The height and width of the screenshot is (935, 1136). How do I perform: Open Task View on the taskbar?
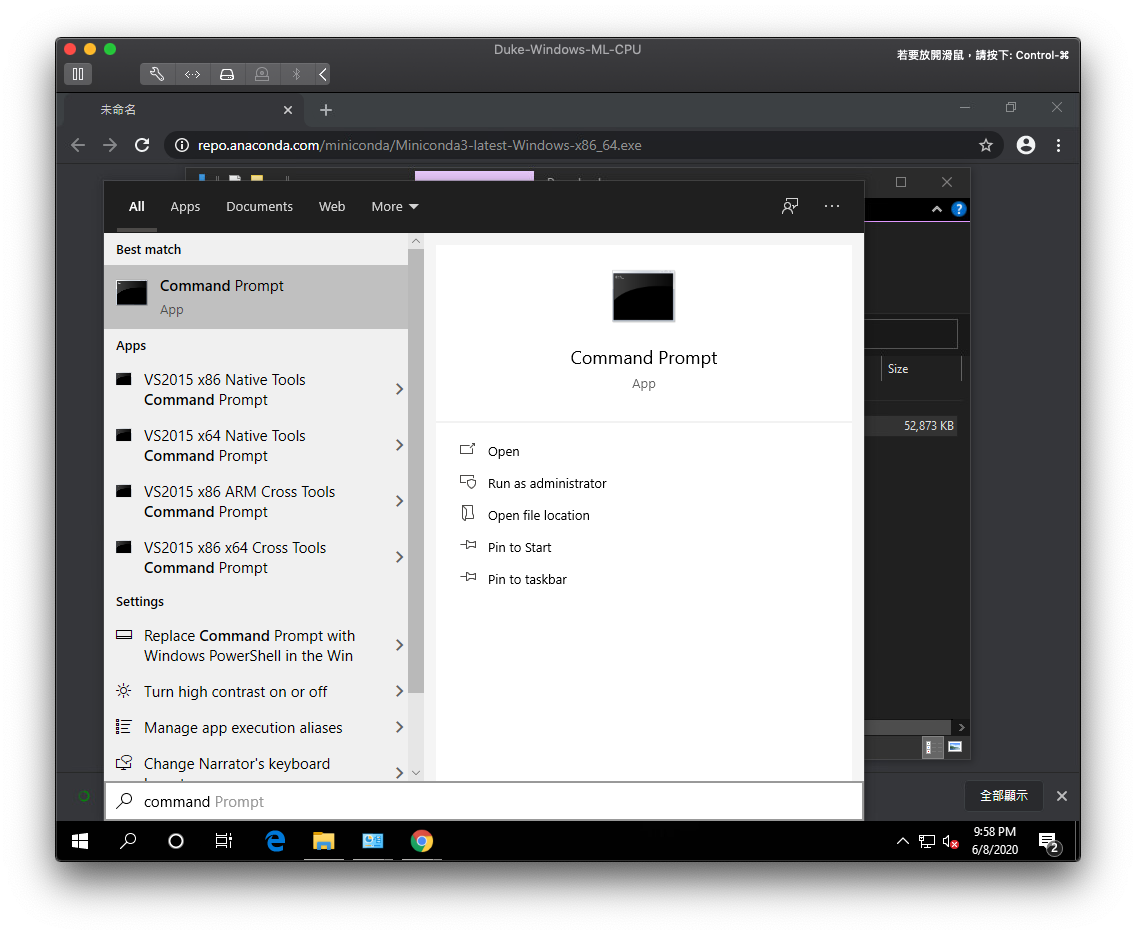coord(224,841)
